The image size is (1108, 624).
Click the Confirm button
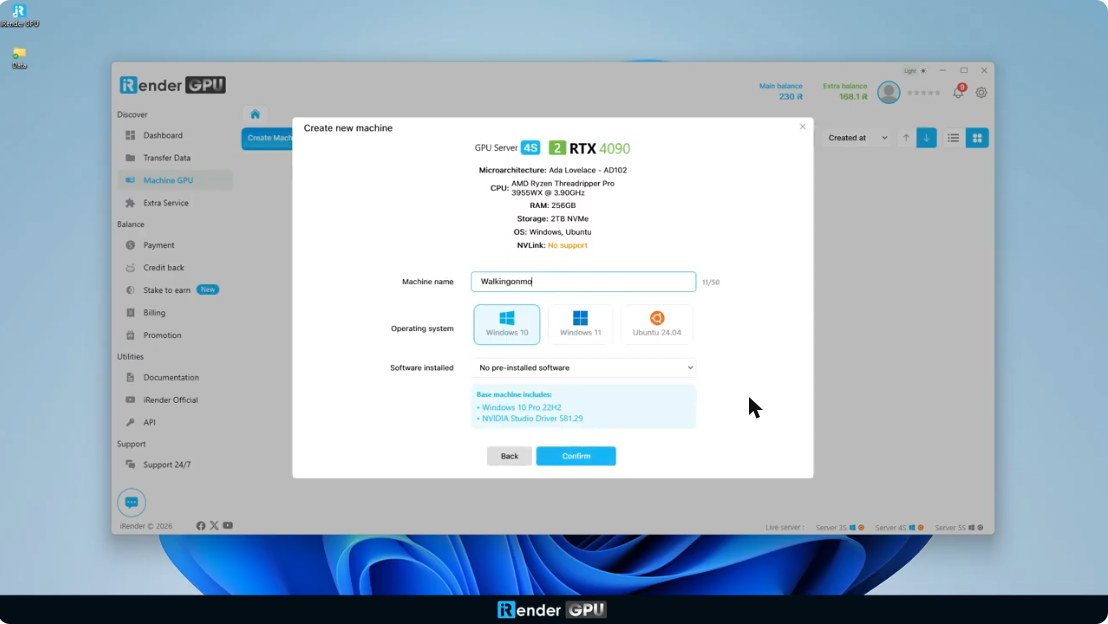576,456
